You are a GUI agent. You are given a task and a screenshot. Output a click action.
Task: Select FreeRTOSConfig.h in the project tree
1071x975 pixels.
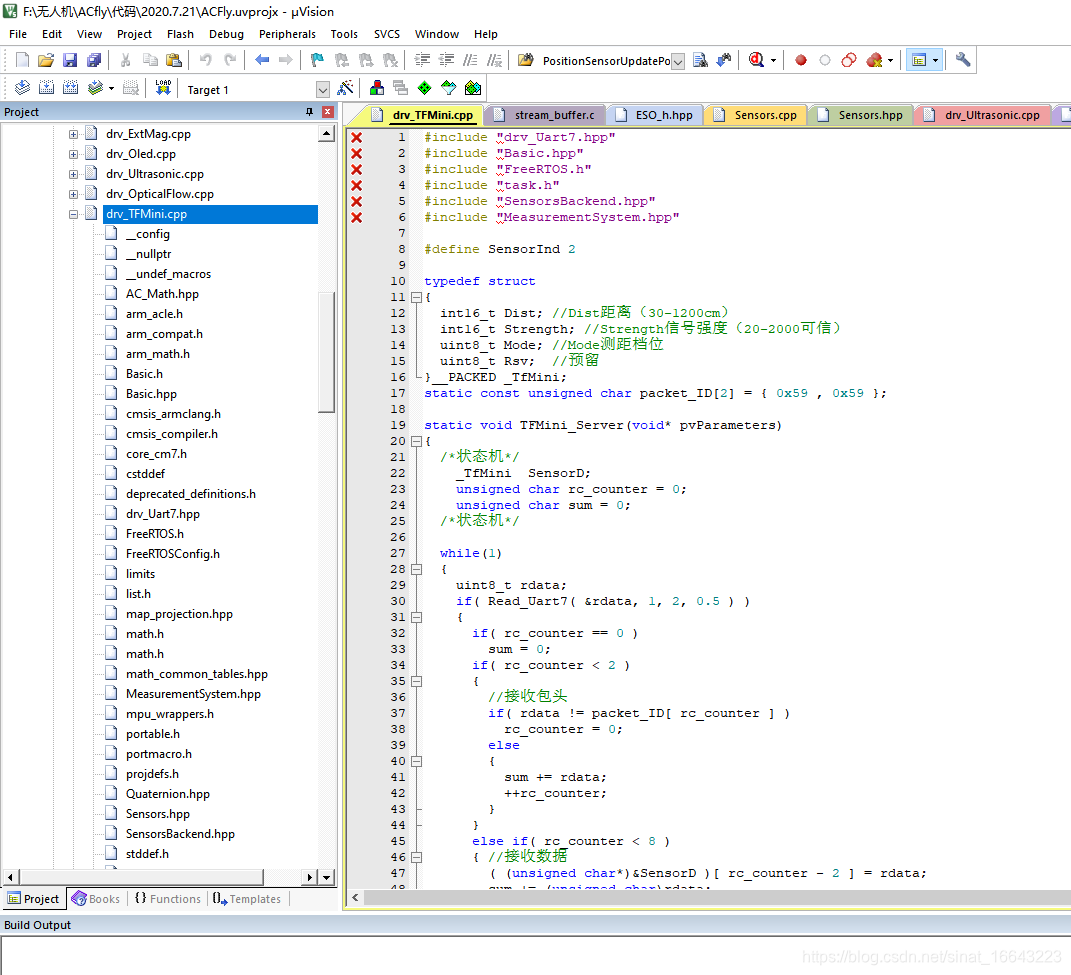pos(172,554)
